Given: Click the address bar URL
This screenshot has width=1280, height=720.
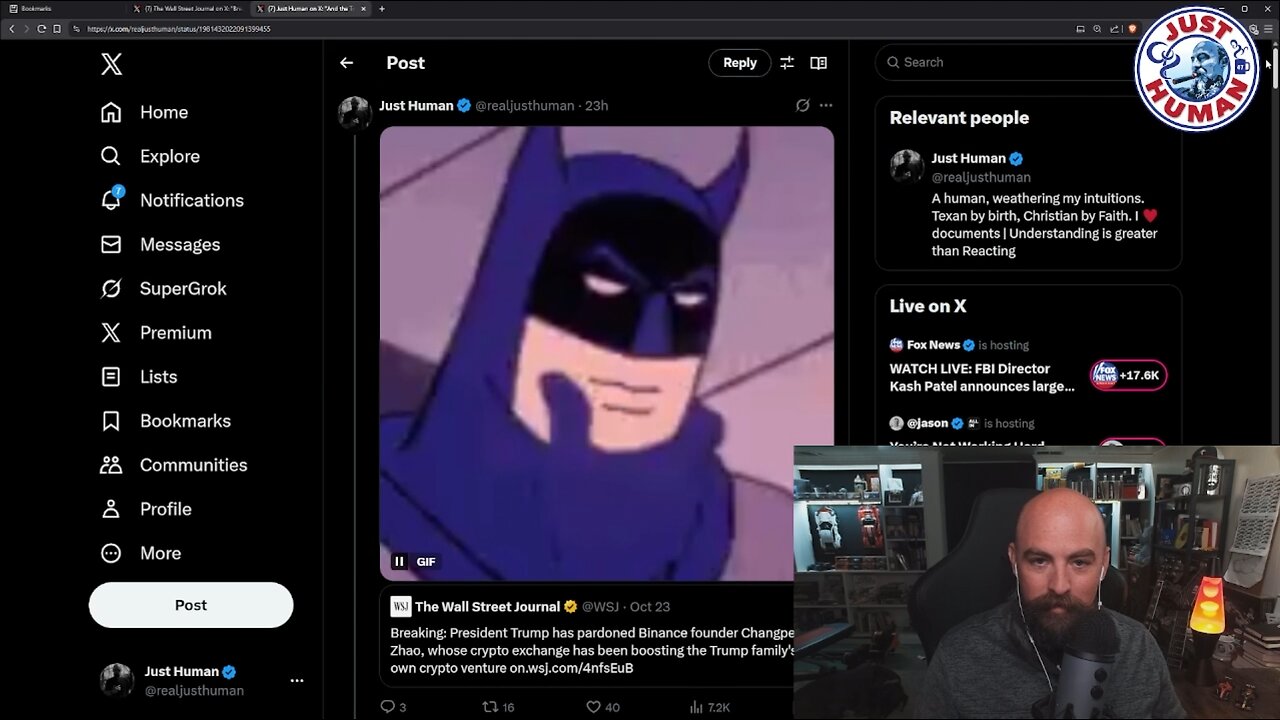Looking at the screenshot, I should pos(179,29).
